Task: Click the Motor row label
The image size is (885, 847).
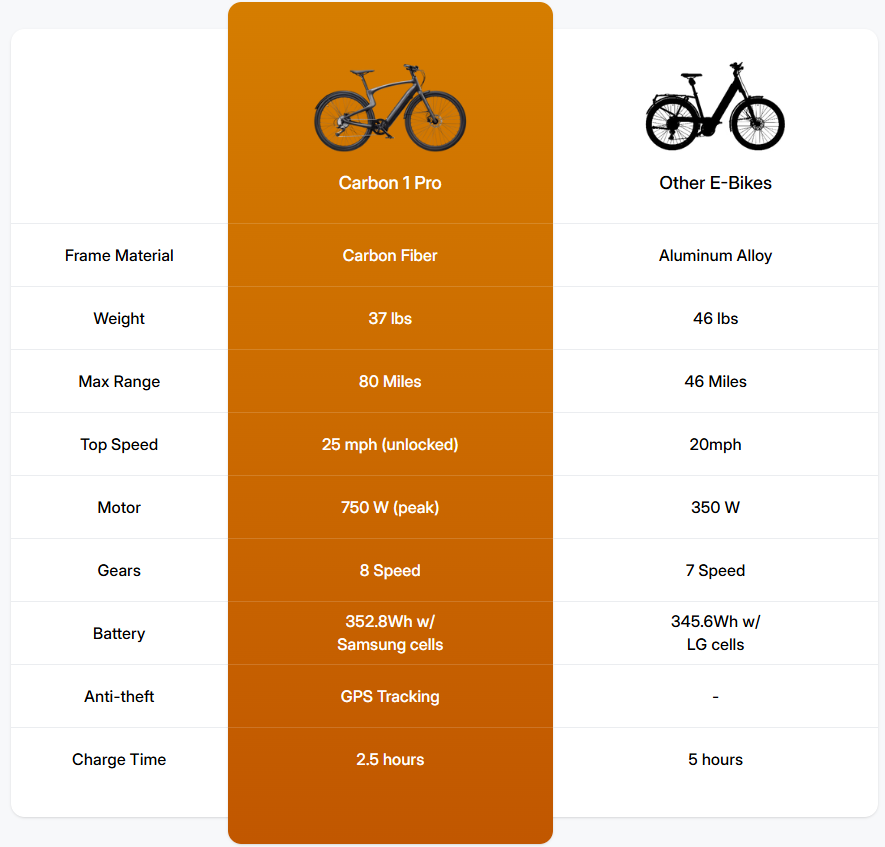Action: pyautogui.click(x=119, y=508)
